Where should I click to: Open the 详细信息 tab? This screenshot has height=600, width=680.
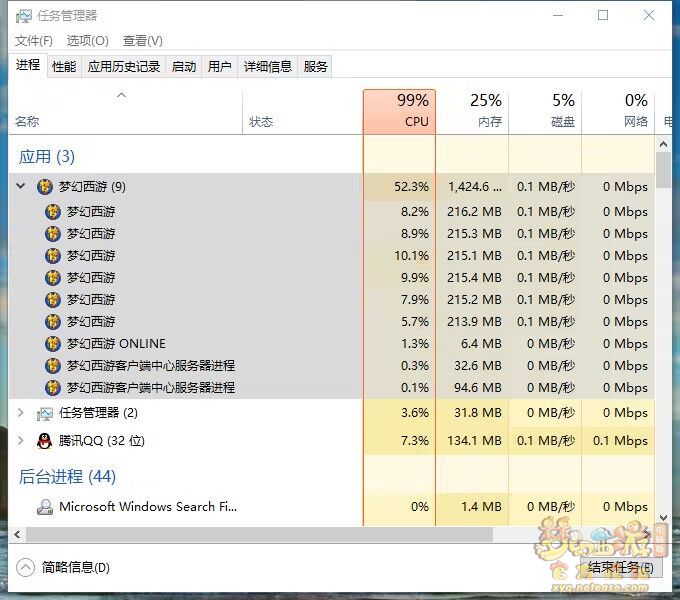tap(268, 67)
